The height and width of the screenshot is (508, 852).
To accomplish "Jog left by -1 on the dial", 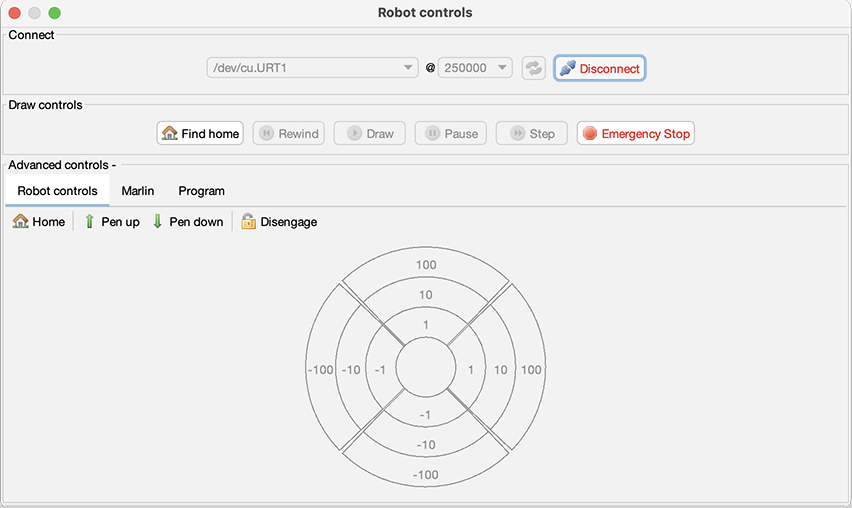I will tap(380, 370).
